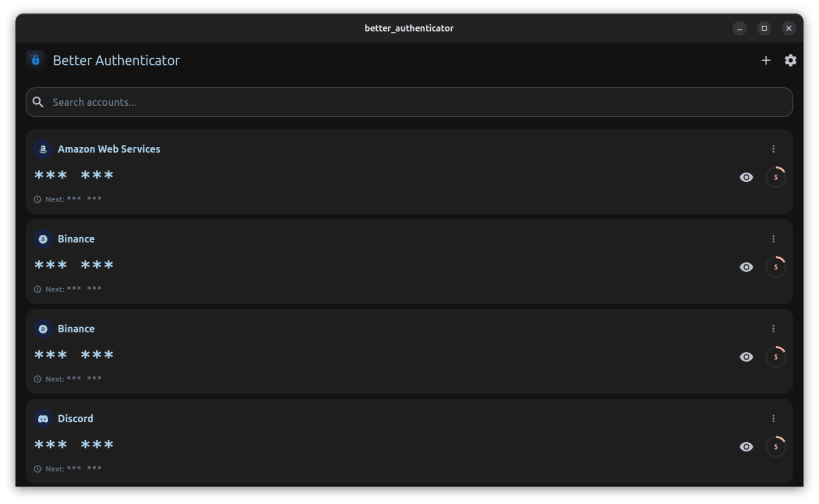Click the Discord countdown timer ring
819x504 pixels.
click(776, 447)
